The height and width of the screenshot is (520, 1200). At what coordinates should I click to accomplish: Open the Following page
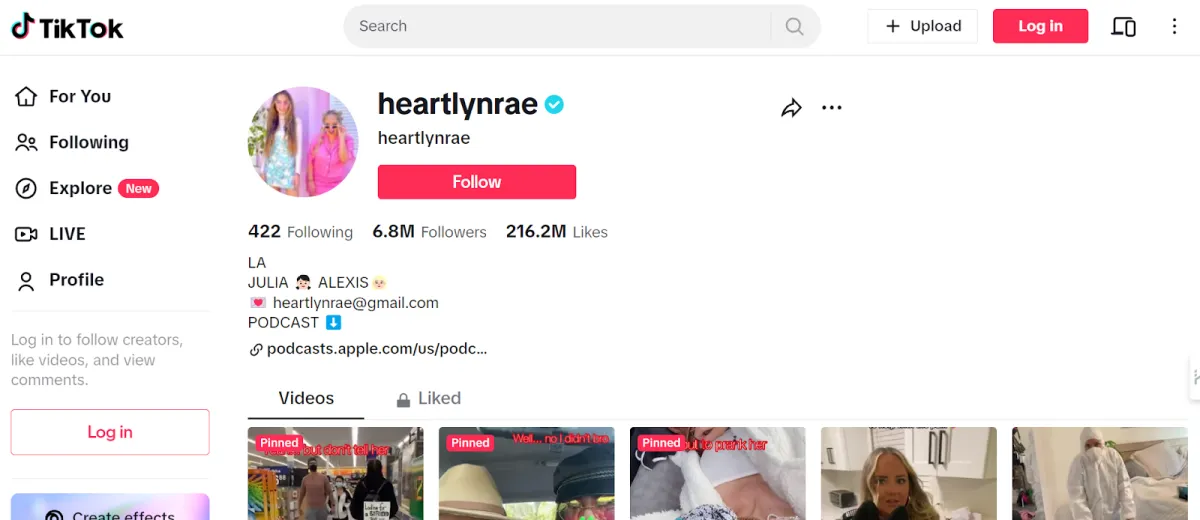coord(72,142)
